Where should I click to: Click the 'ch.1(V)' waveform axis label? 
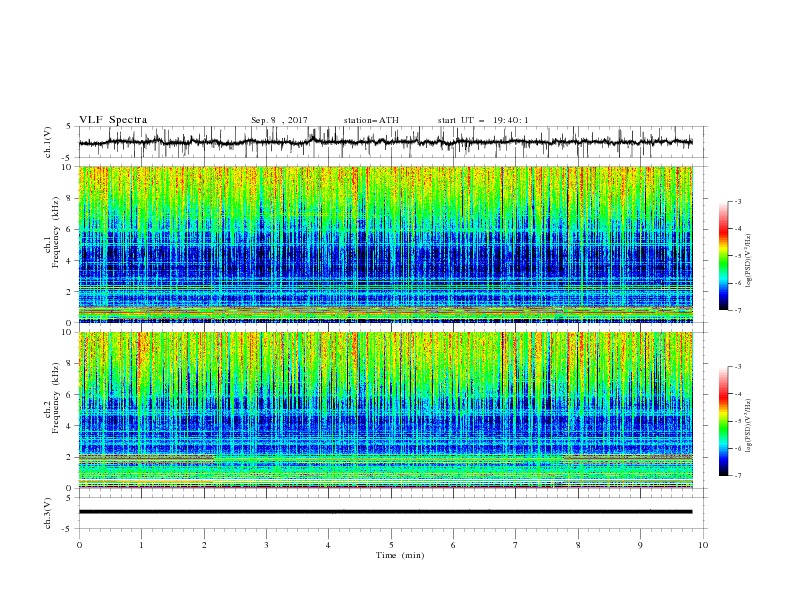coord(48,142)
